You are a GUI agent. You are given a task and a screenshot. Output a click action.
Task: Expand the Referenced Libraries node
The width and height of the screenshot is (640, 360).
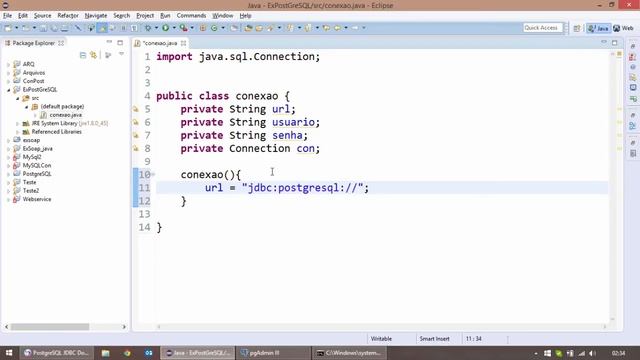point(18,132)
